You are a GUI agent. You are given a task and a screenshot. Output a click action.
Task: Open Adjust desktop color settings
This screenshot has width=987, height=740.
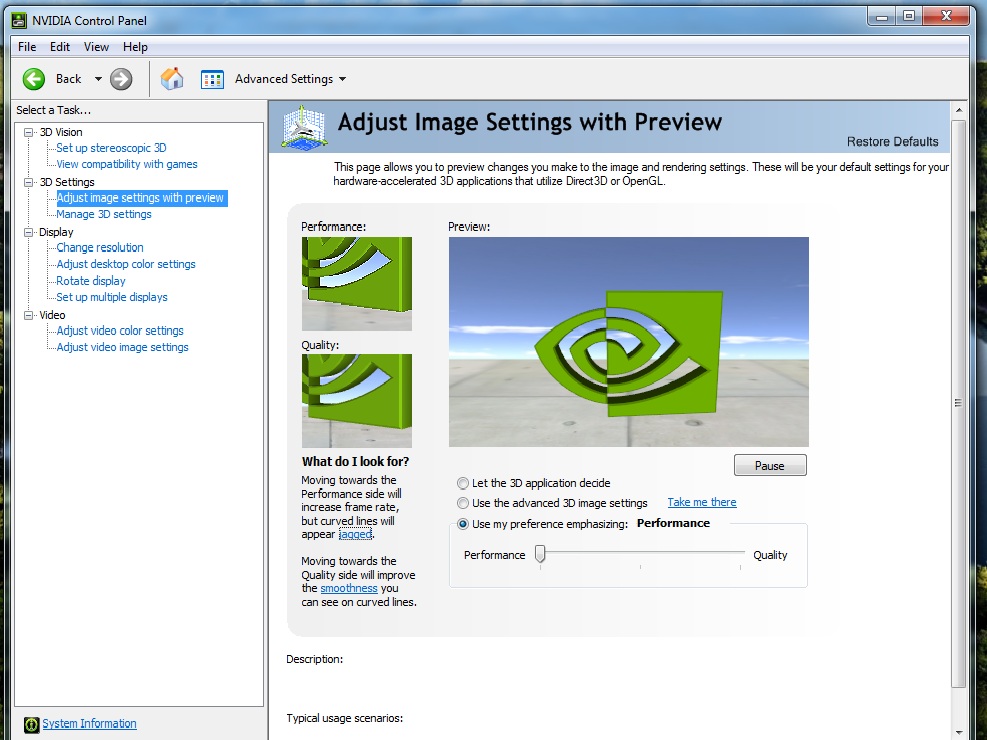coord(126,264)
